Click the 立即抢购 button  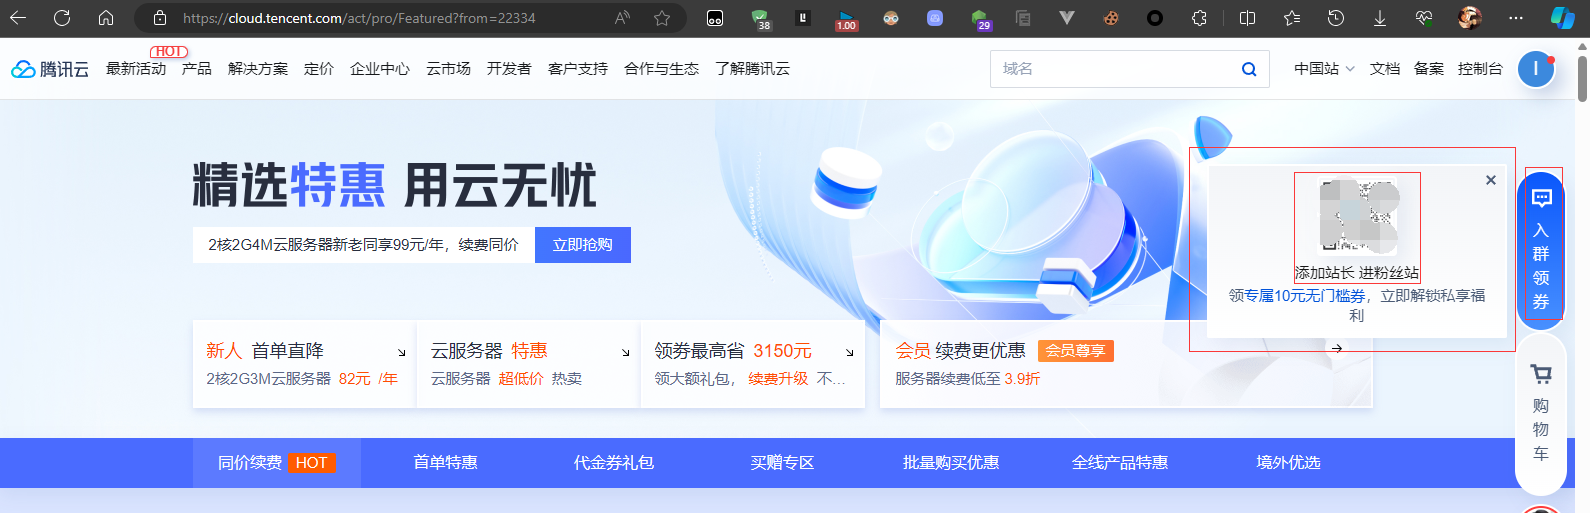(x=582, y=245)
